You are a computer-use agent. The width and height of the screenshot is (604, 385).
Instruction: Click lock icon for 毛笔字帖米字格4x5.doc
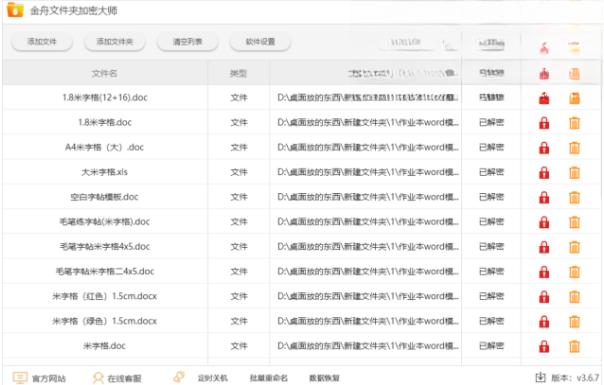click(544, 247)
